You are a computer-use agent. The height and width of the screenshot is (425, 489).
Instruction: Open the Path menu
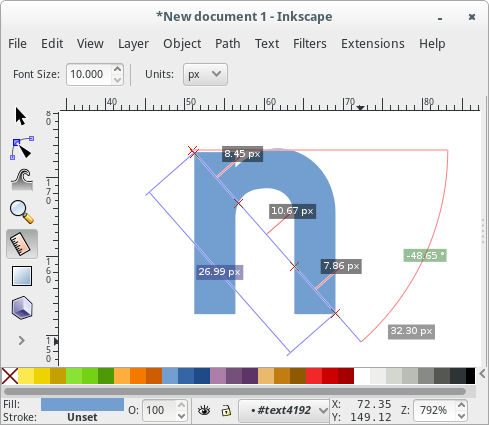point(228,44)
